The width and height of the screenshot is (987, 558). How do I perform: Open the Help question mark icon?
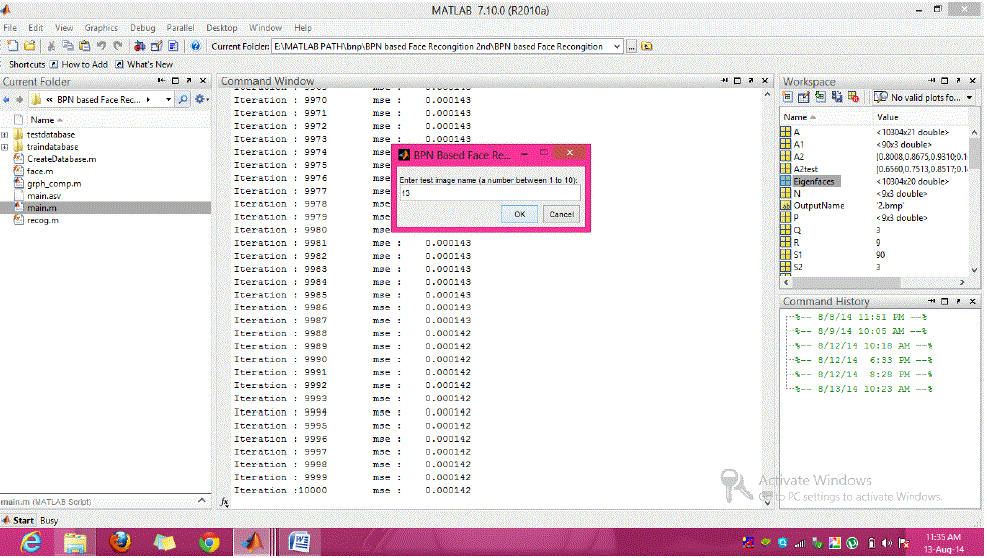click(195, 46)
